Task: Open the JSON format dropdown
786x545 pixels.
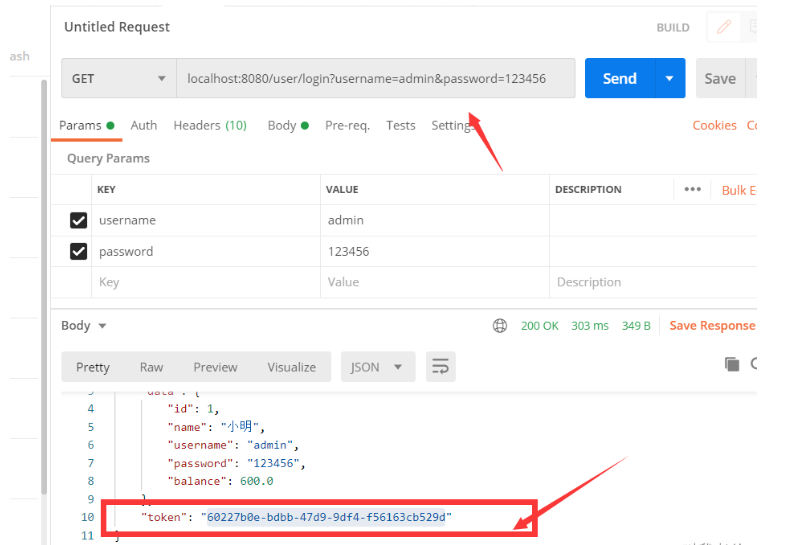Action: pyautogui.click(x=378, y=367)
